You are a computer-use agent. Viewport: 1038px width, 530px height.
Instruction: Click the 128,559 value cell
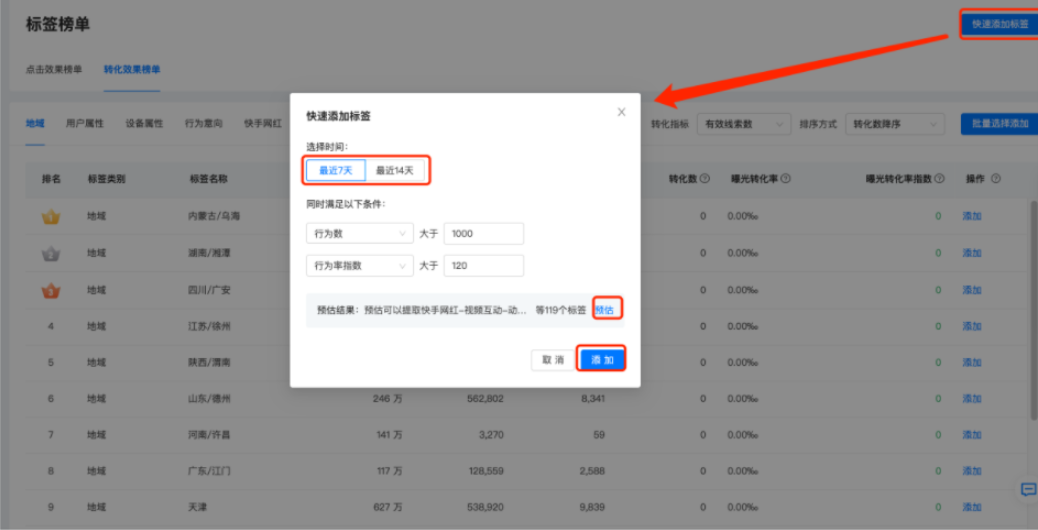(x=485, y=472)
